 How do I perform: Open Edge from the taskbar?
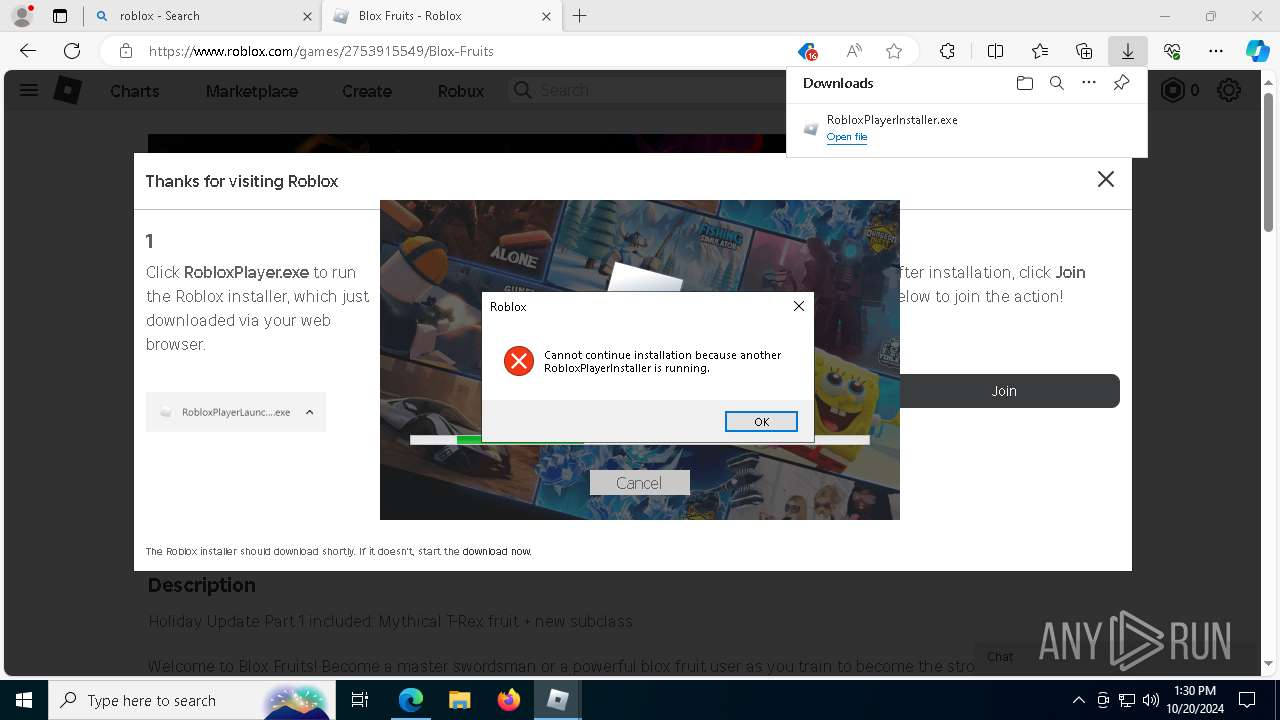pyautogui.click(x=411, y=700)
